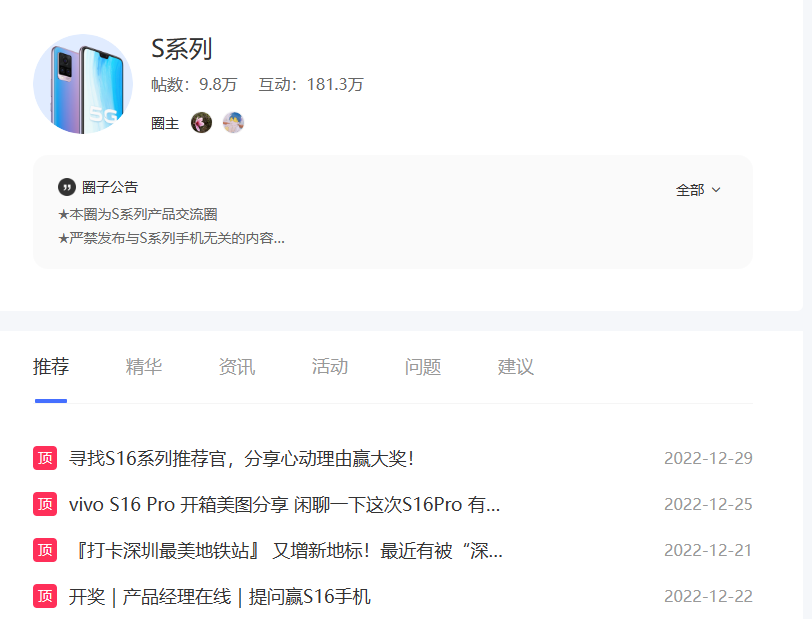Open post 寻找S16系列推荐官，分享心动理由赢大奖
Viewport: 812px width, 619px height.
click(241, 458)
